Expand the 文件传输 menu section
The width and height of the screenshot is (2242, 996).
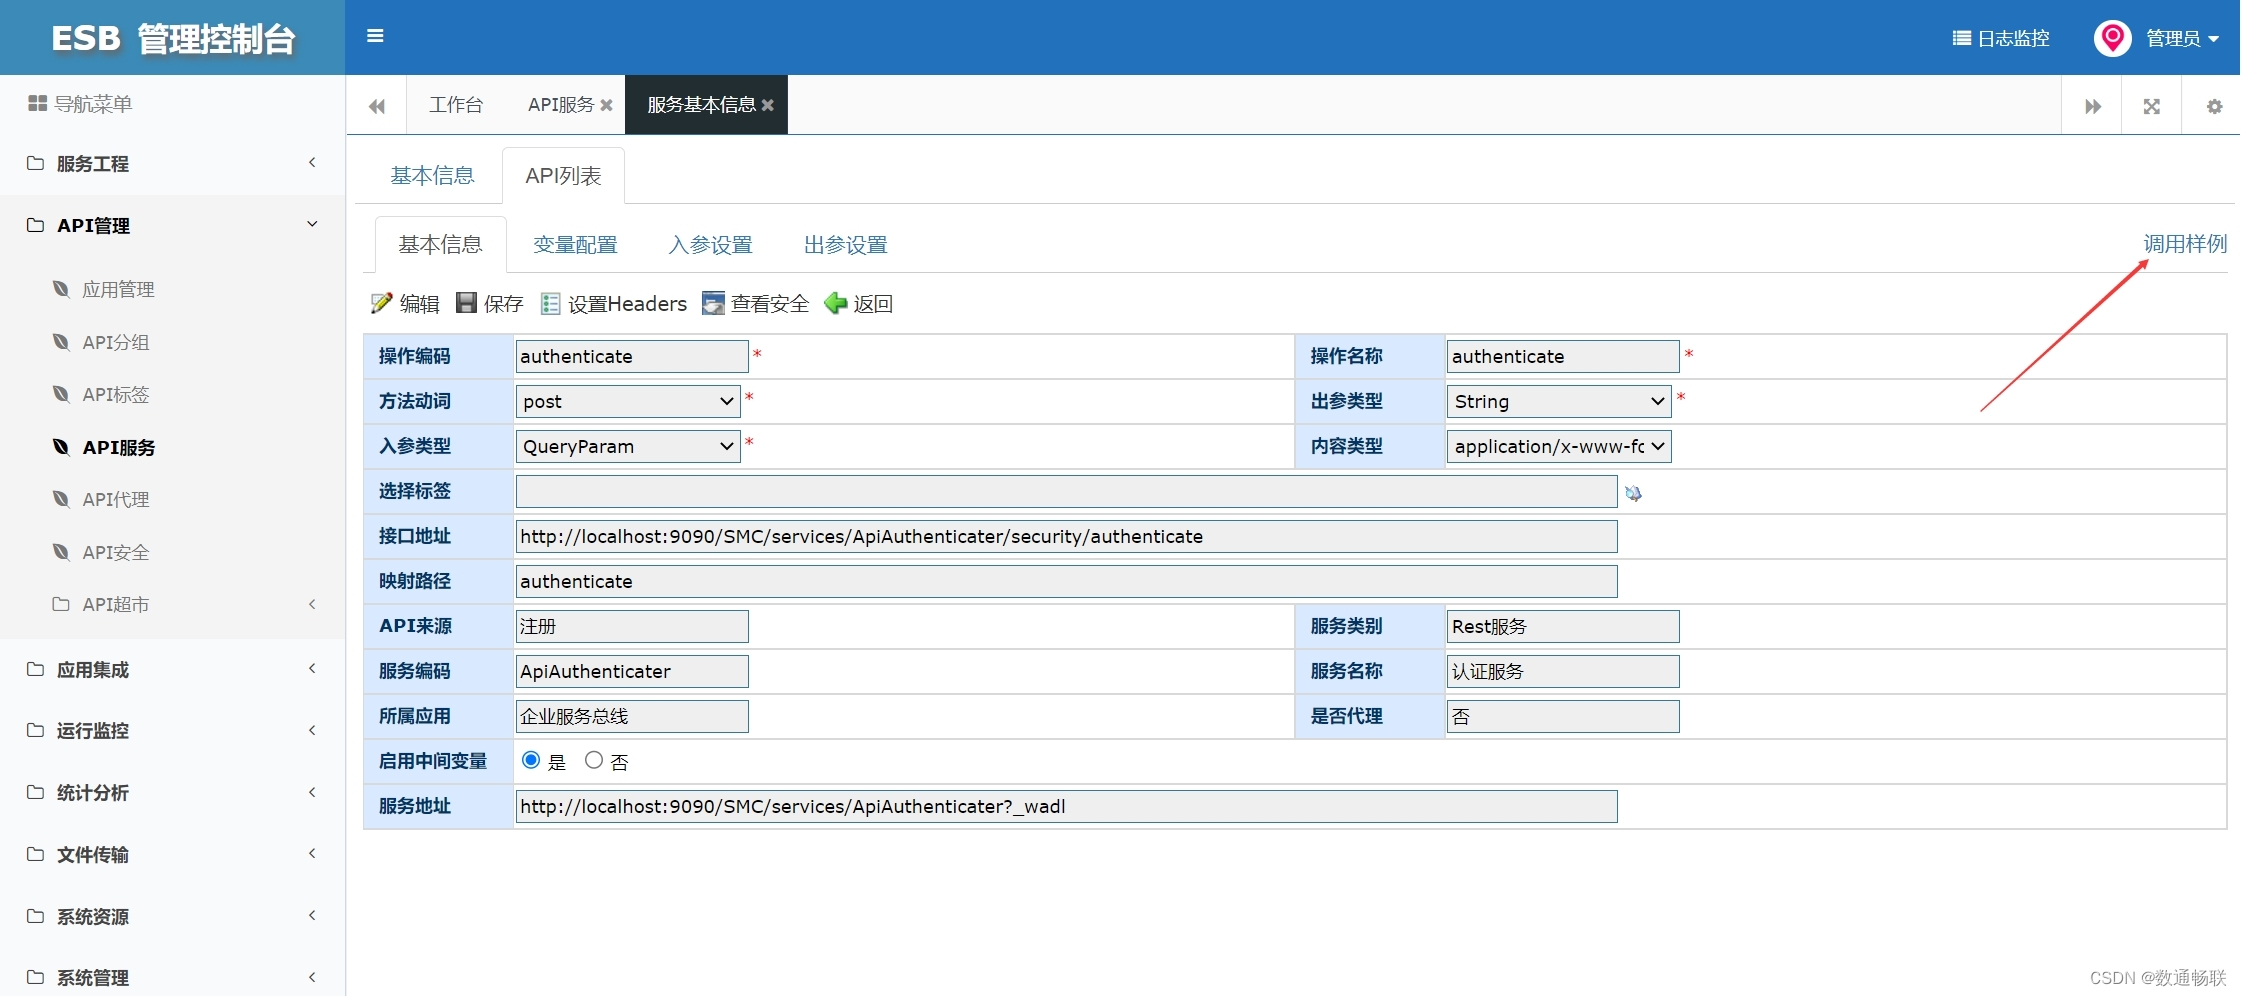pos(172,854)
